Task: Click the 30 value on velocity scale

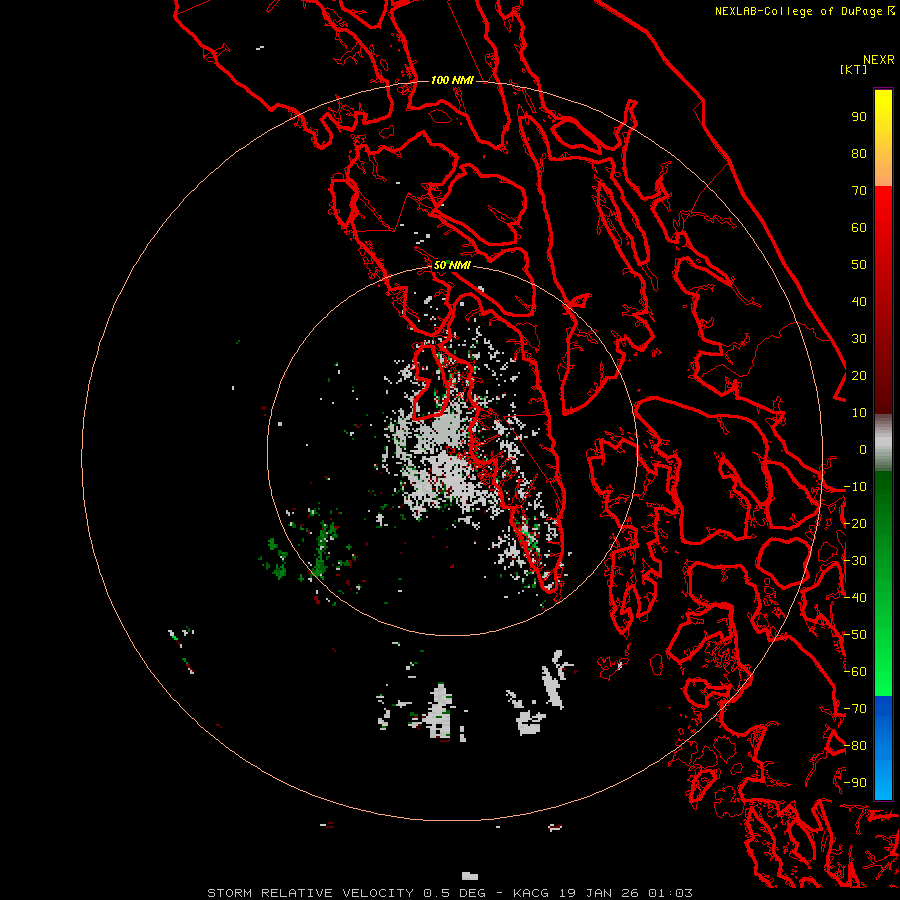Action: coord(859,339)
